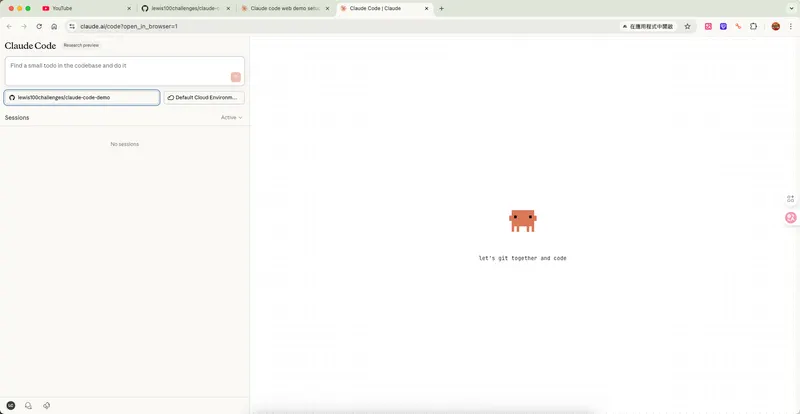Screen dimensions: 800x414
Task: Close the YouTube tab
Action: tap(129, 9)
